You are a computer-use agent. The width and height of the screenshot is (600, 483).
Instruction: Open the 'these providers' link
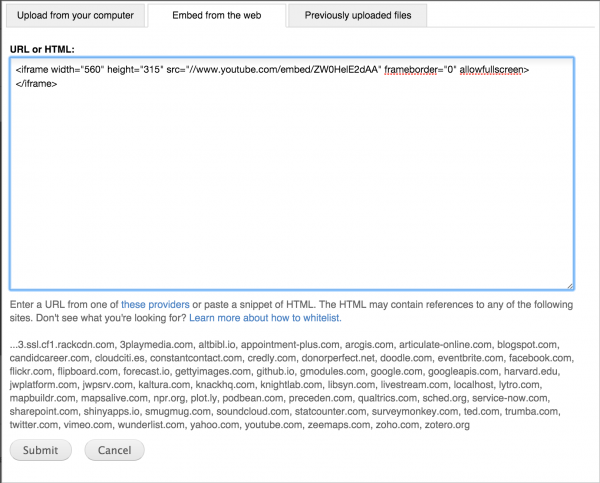coord(155,305)
